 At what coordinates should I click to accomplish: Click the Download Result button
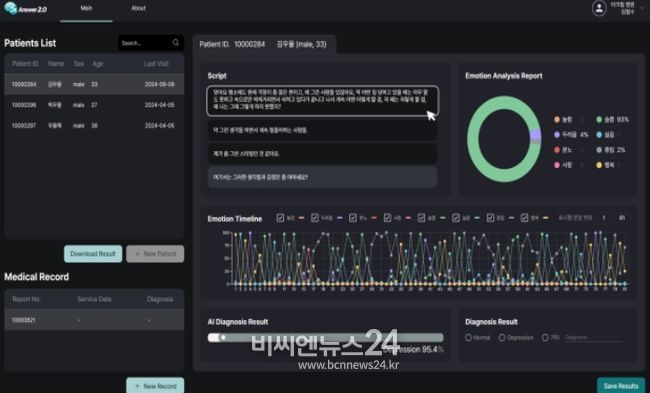(93, 254)
